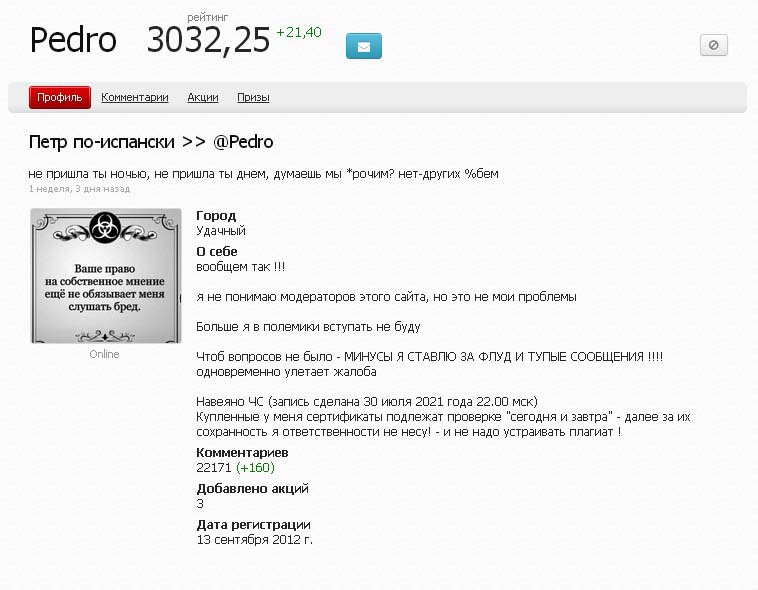
Task: Click the comments count 22171
Action: coord(214,468)
